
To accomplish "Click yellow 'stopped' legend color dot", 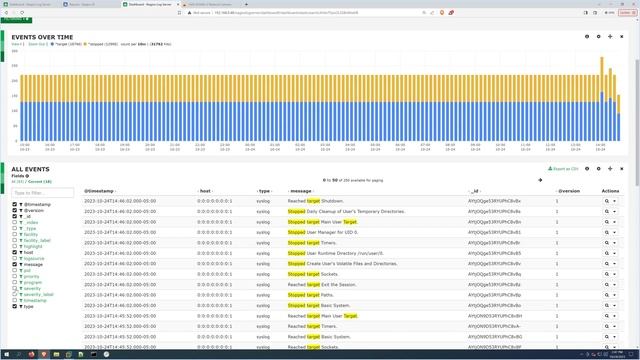I will (85, 44).
